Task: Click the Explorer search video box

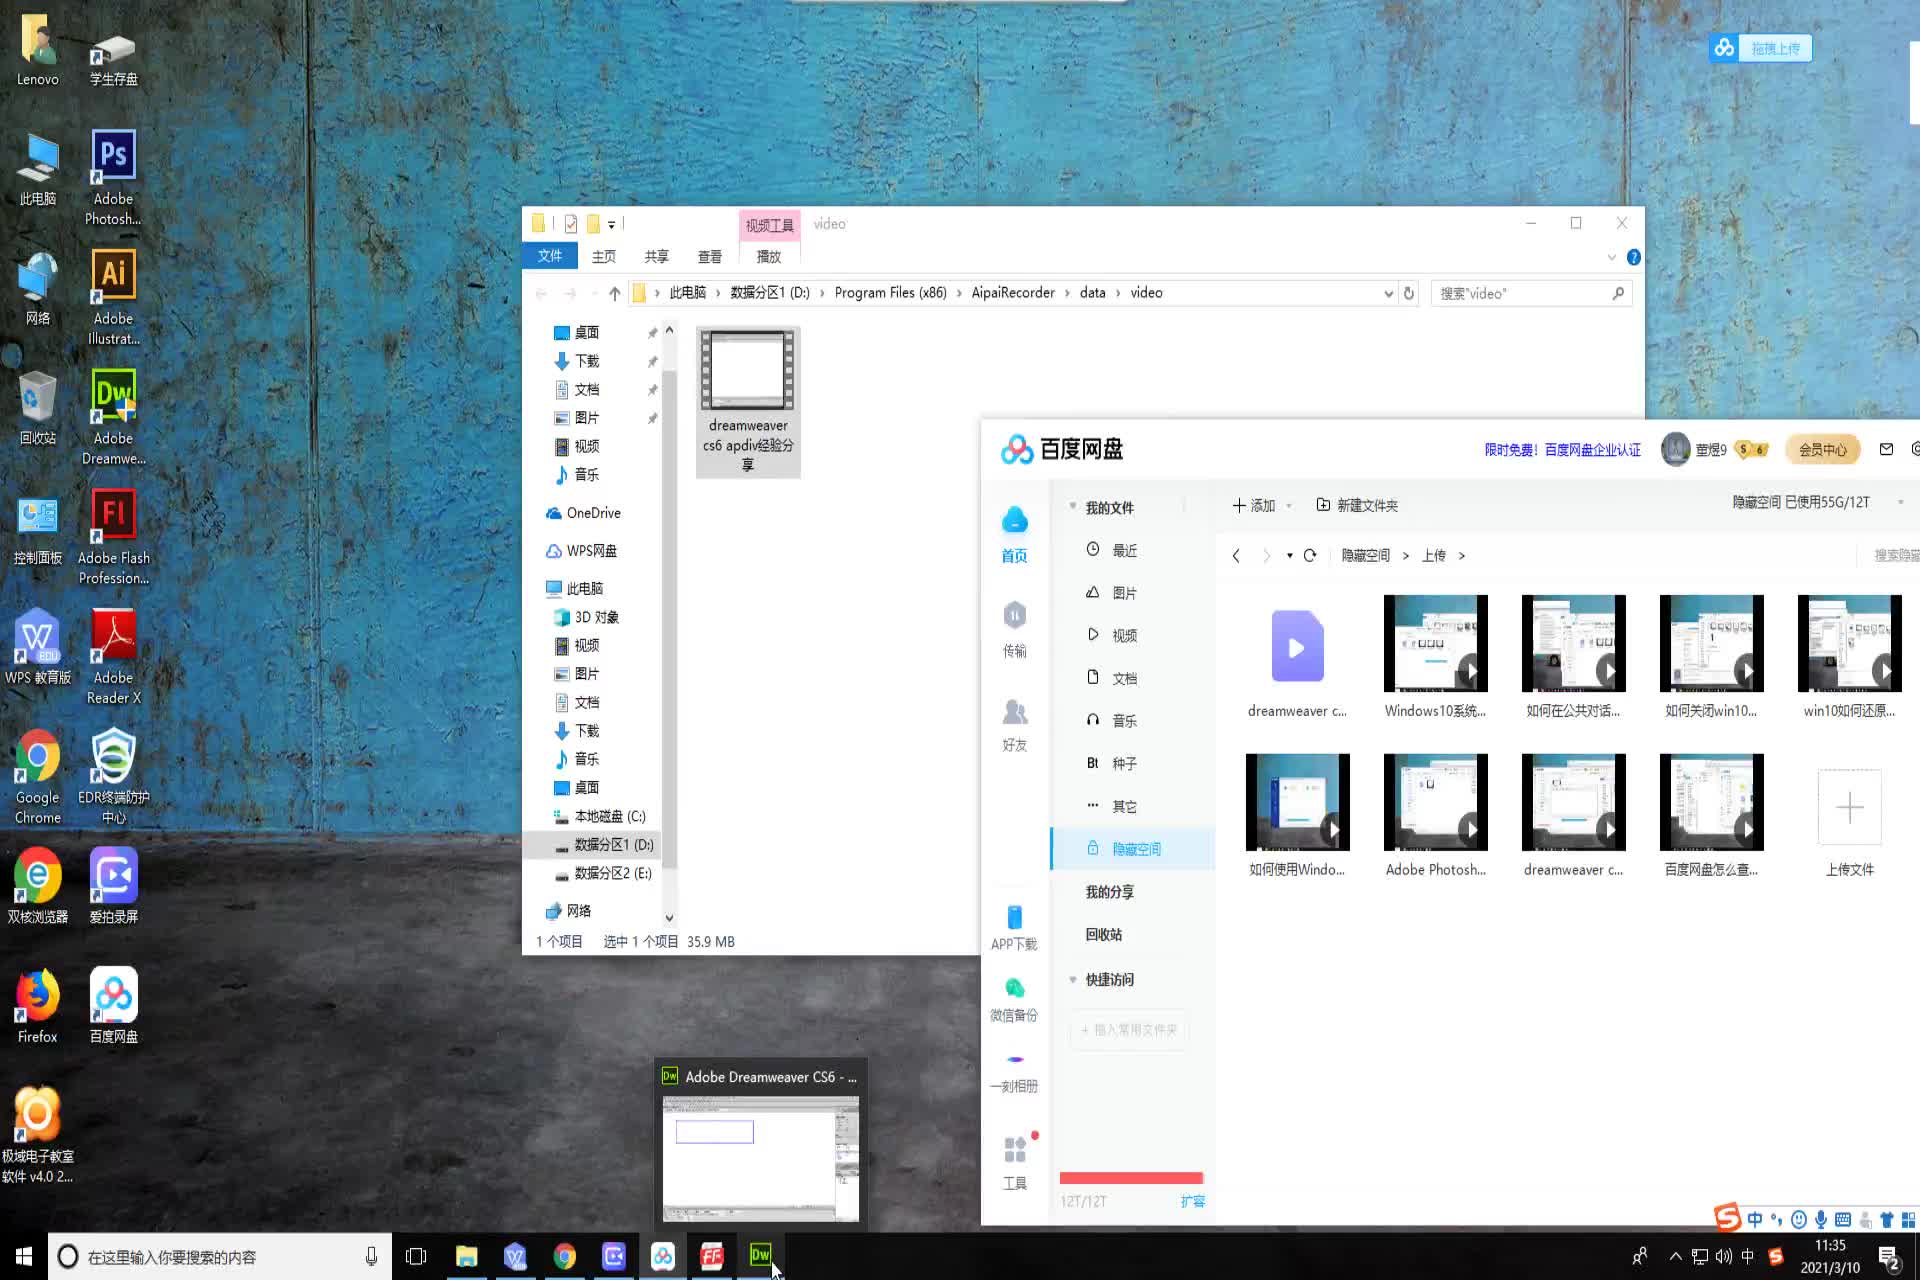Action: [x=1531, y=293]
